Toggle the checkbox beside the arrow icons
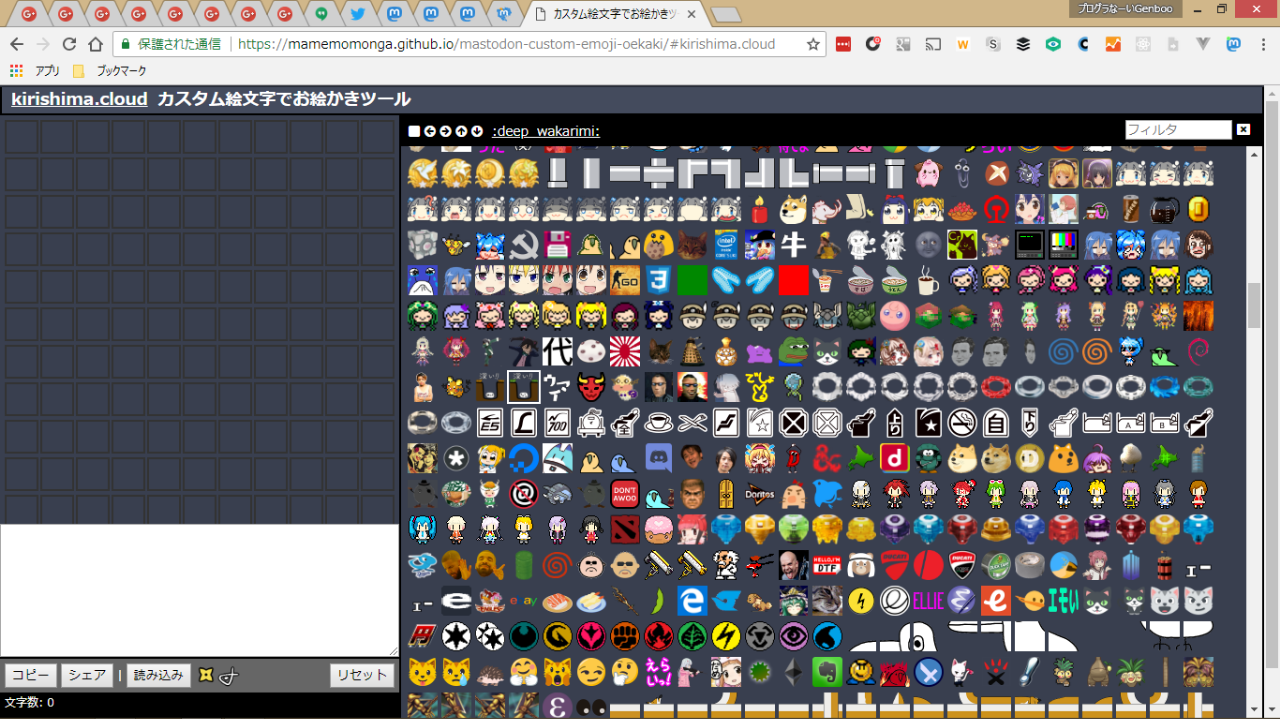 (x=414, y=131)
